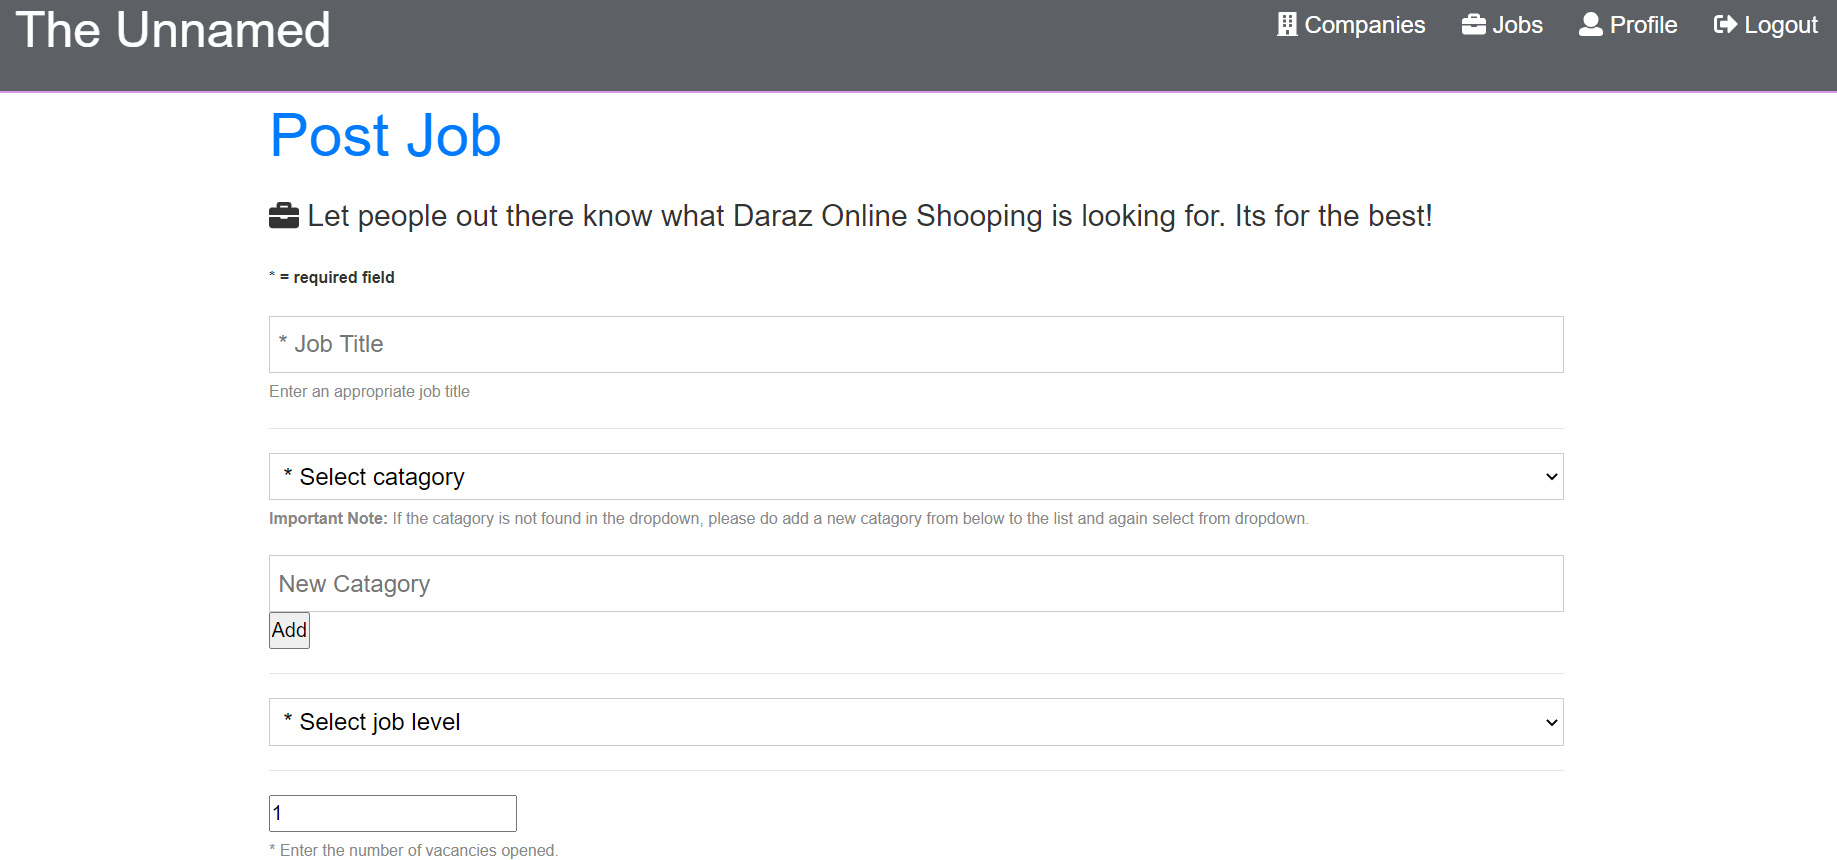Click the 'Important Note:' help text

tap(788, 518)
